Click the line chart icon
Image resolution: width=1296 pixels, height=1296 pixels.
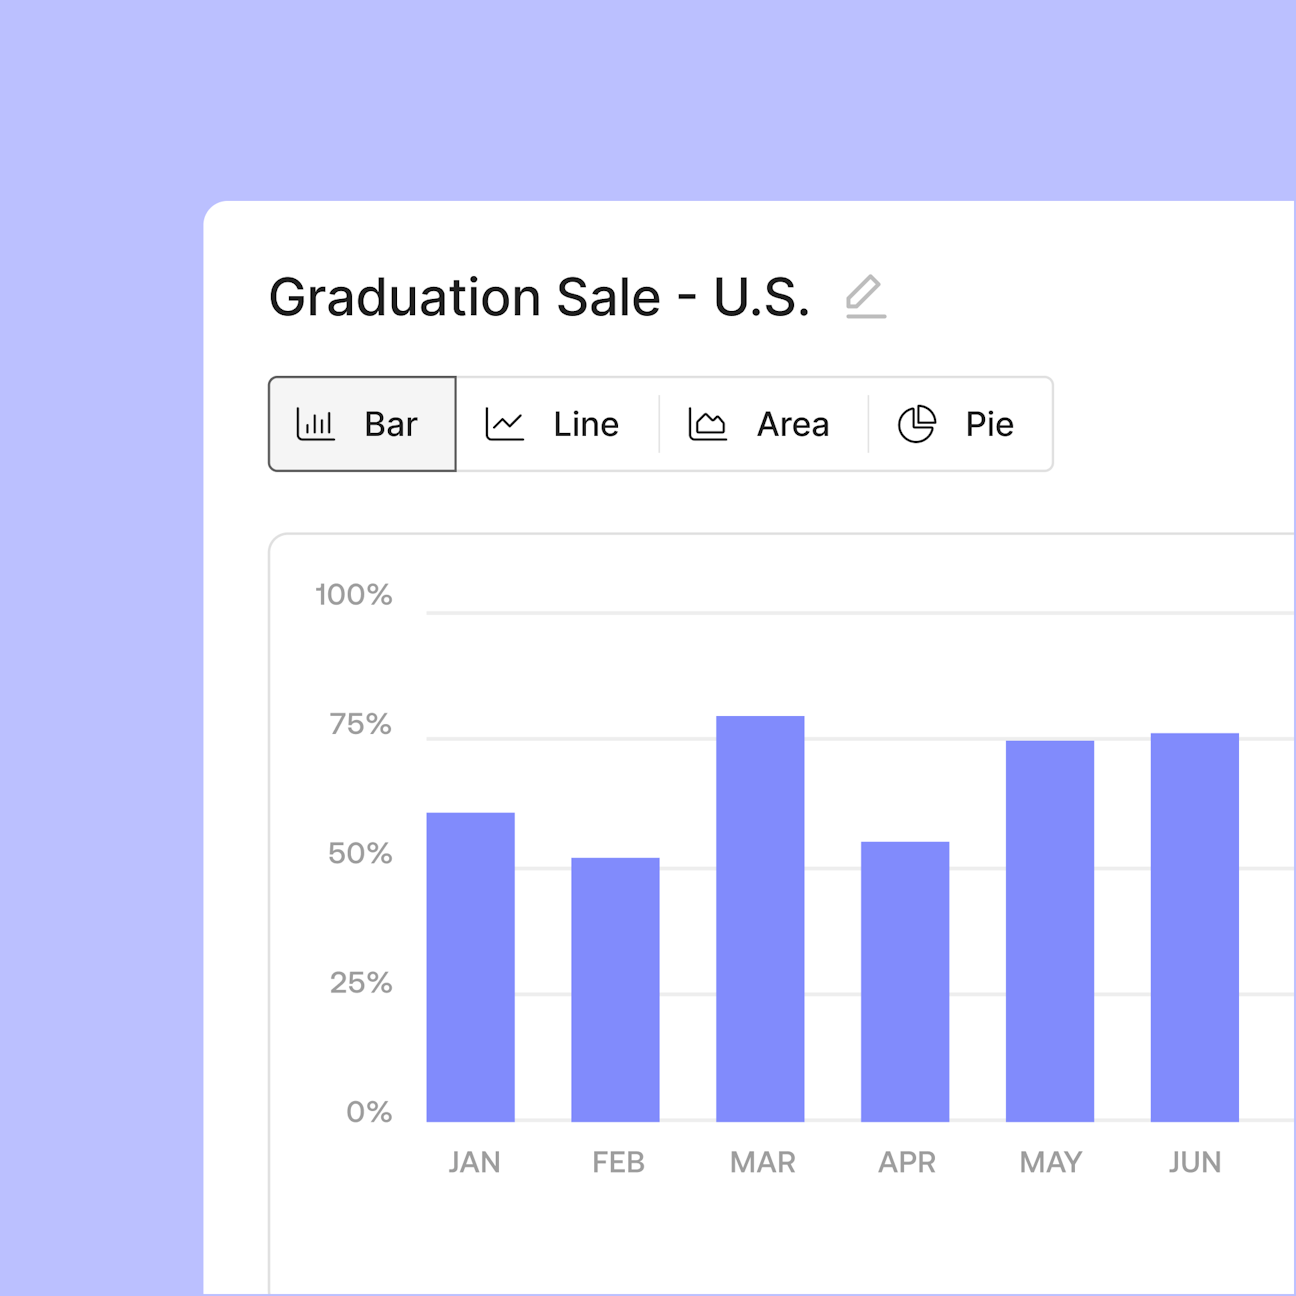pos(504,424)
